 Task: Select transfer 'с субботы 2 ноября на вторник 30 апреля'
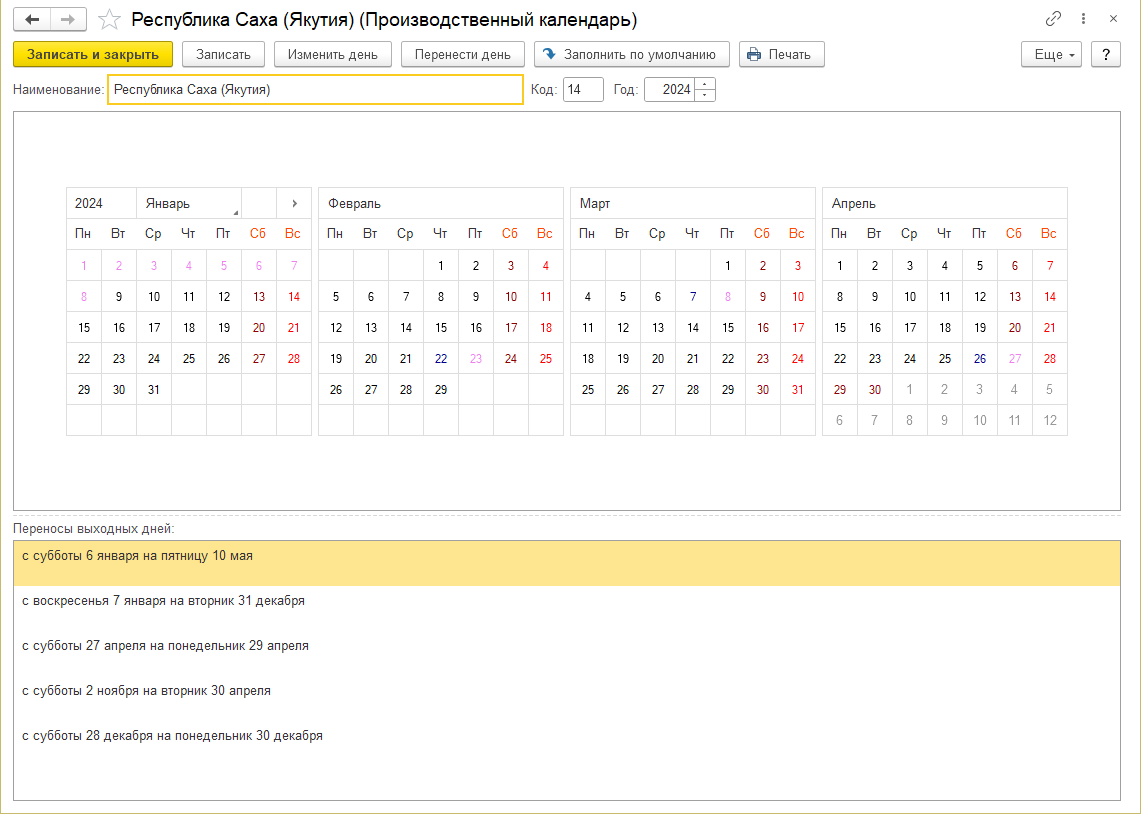click(567, 698)
